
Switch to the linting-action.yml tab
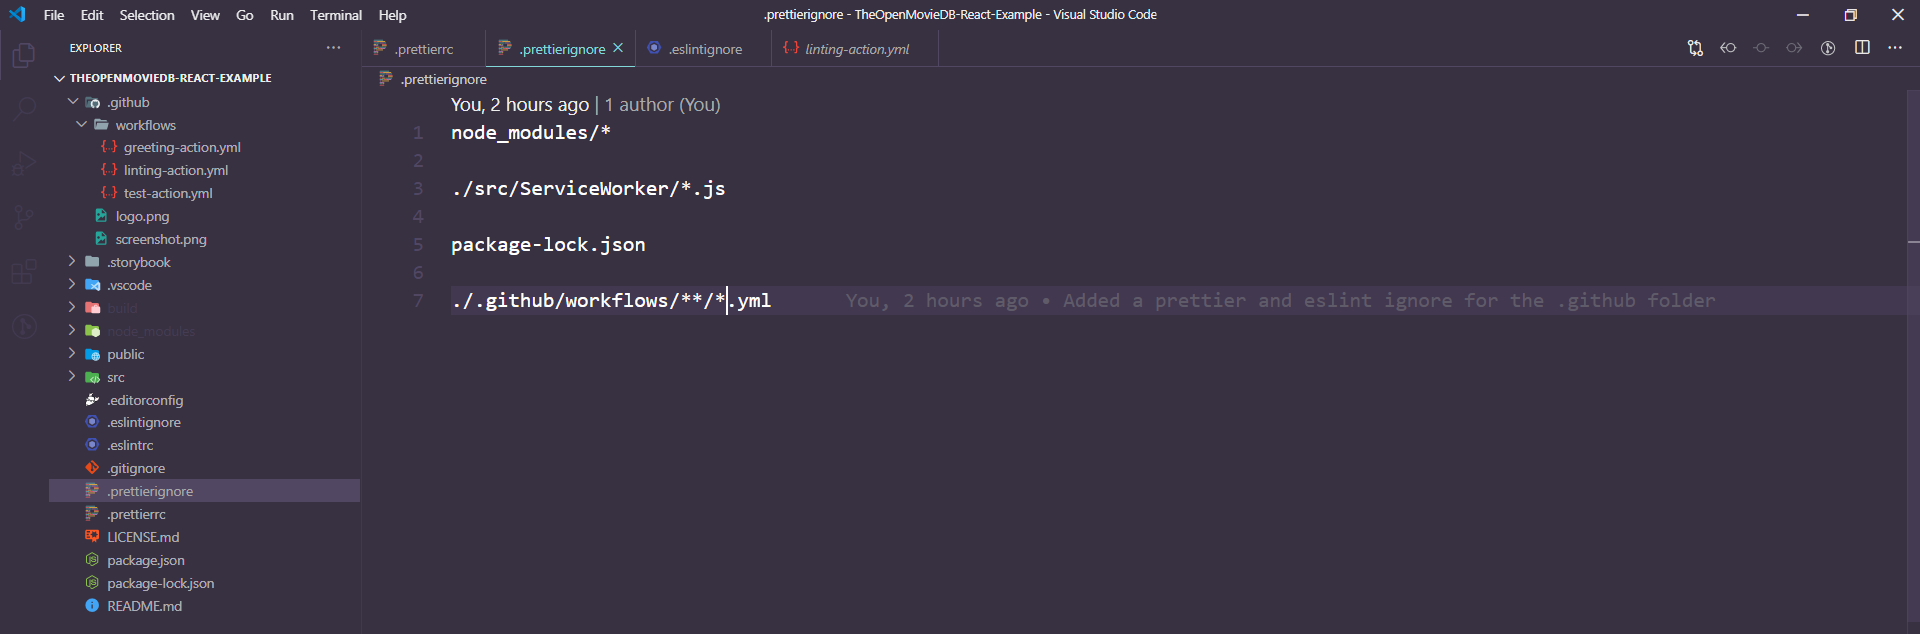(x=855, y=49)
